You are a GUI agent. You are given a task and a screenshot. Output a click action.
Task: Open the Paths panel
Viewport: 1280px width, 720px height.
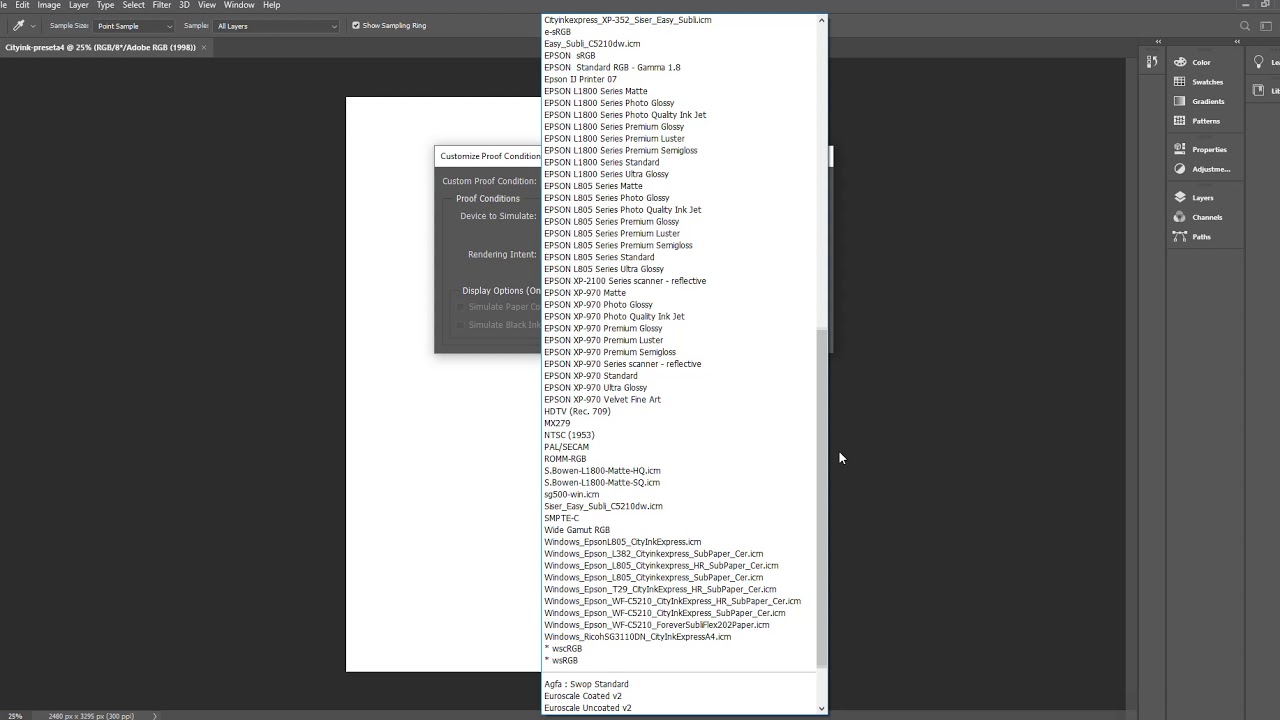(x=1193, y=237)
